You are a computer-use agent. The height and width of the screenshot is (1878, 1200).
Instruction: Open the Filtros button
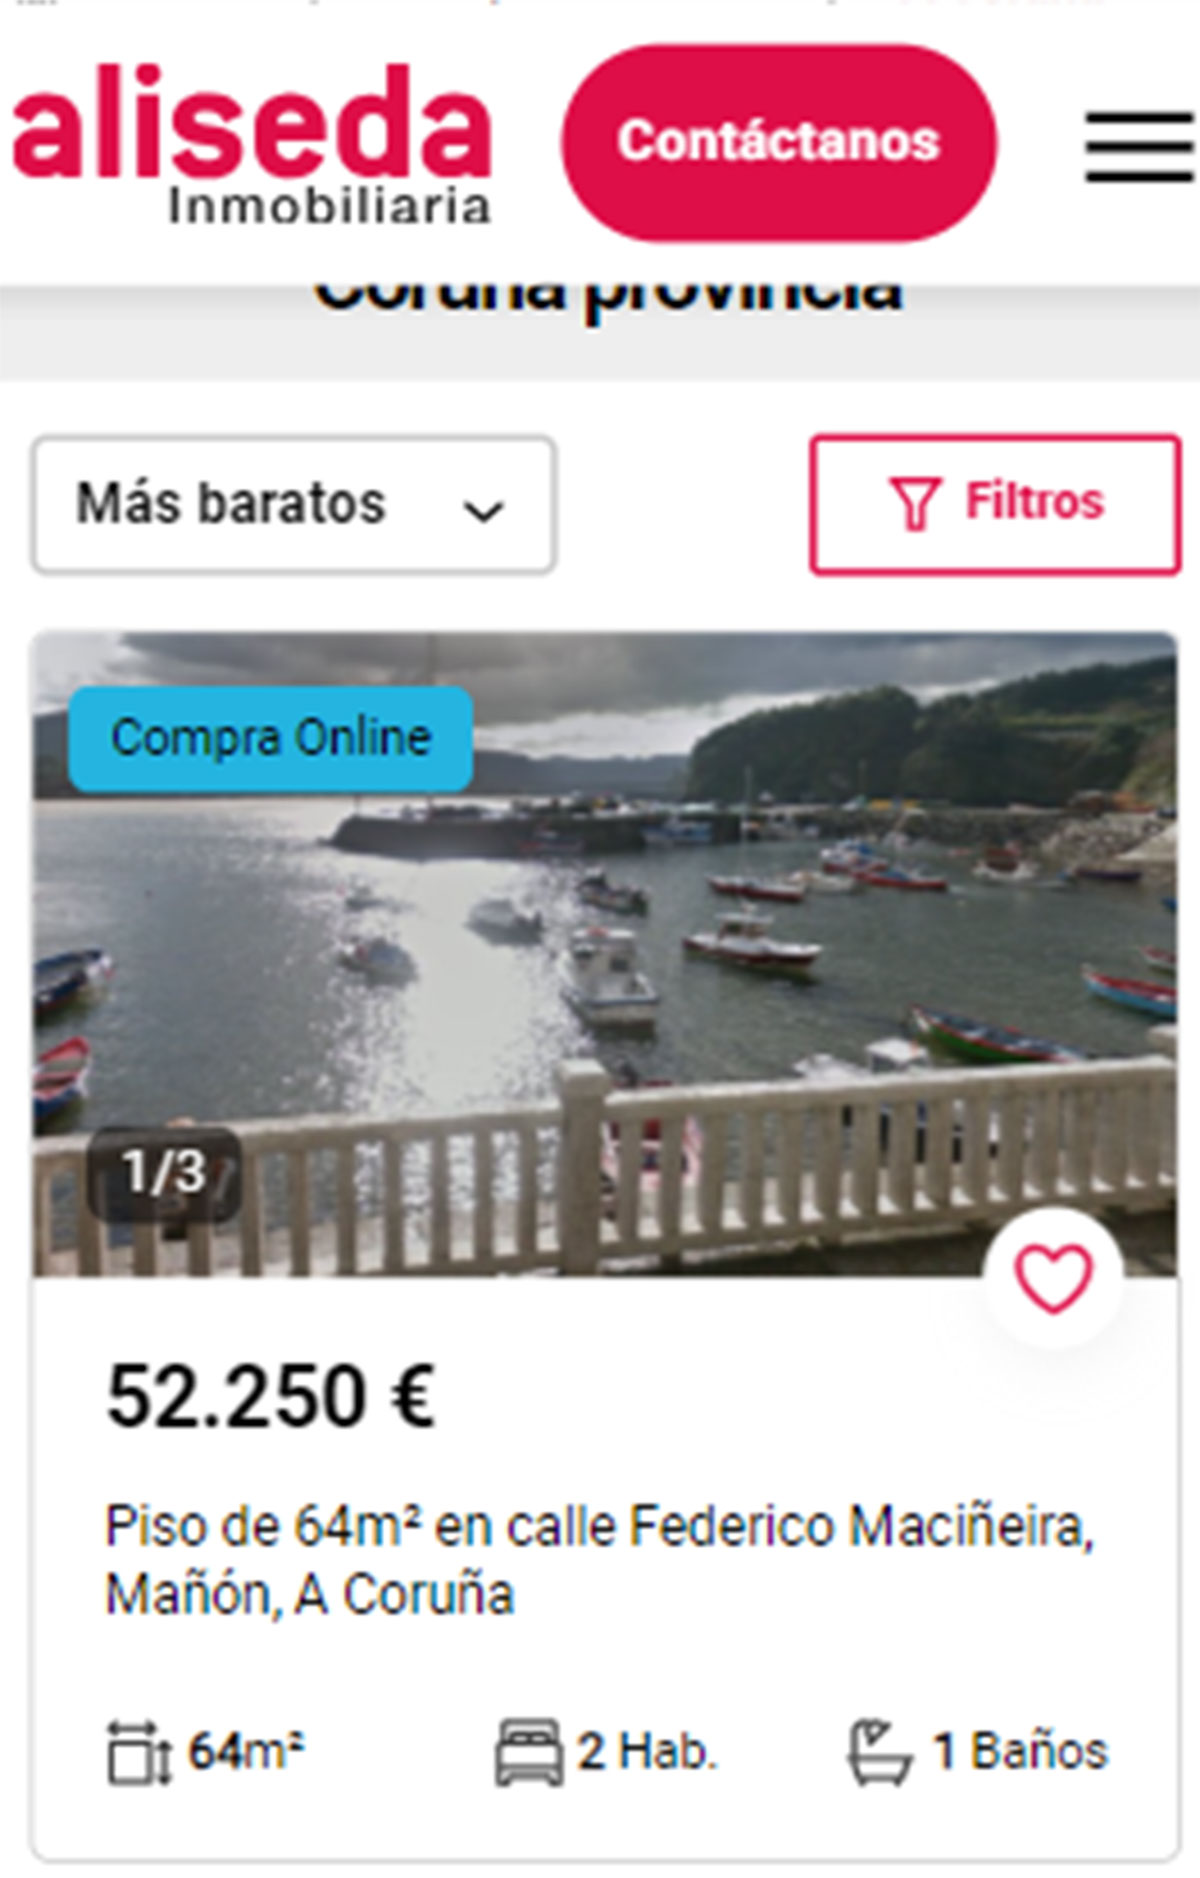tap(995, 504)
